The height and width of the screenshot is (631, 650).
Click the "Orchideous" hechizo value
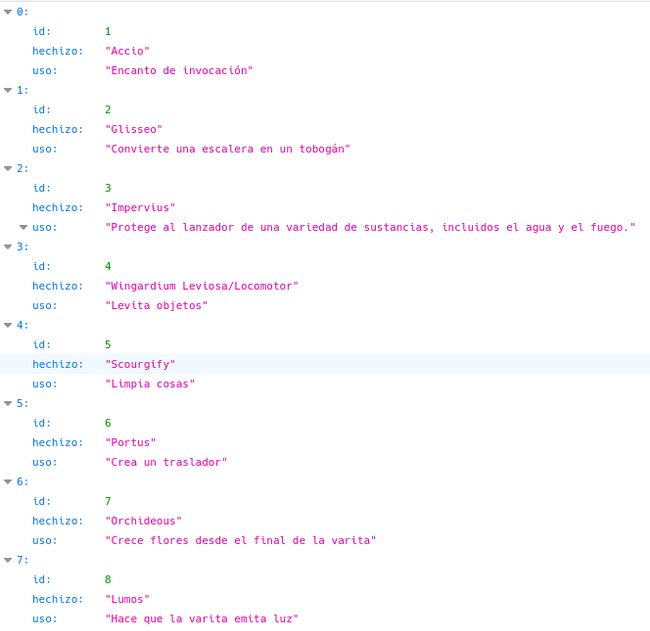pyautogui.click(x=144, y=521)
